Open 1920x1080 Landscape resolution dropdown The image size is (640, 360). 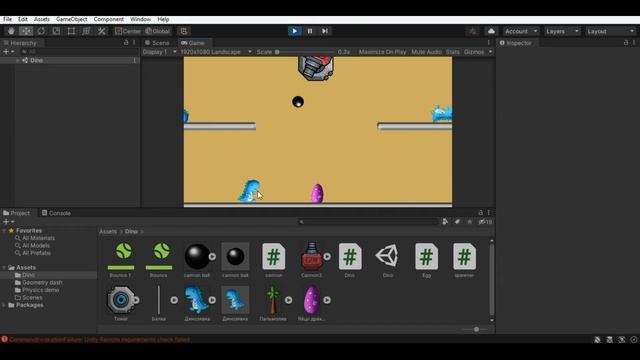(216, 52)
